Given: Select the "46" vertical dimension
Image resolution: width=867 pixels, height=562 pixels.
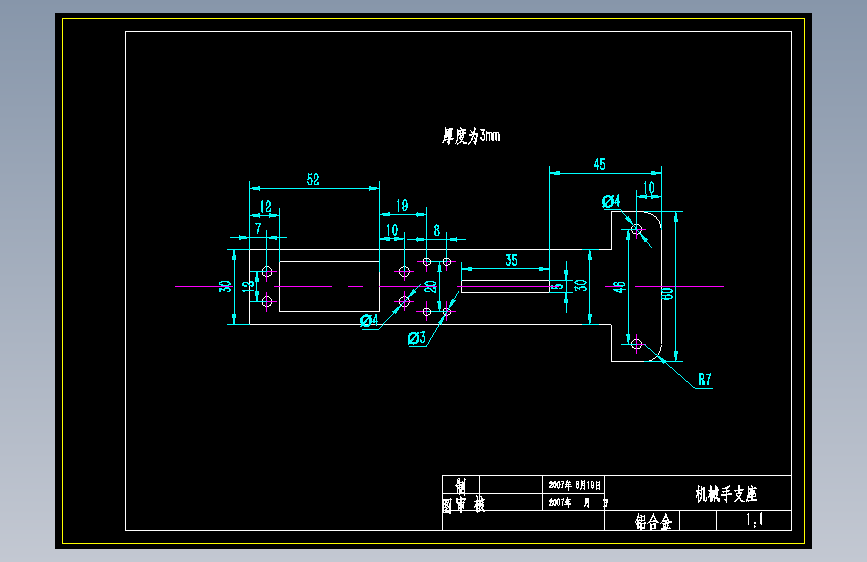Looking at the screenshot, I should point(619,287).
